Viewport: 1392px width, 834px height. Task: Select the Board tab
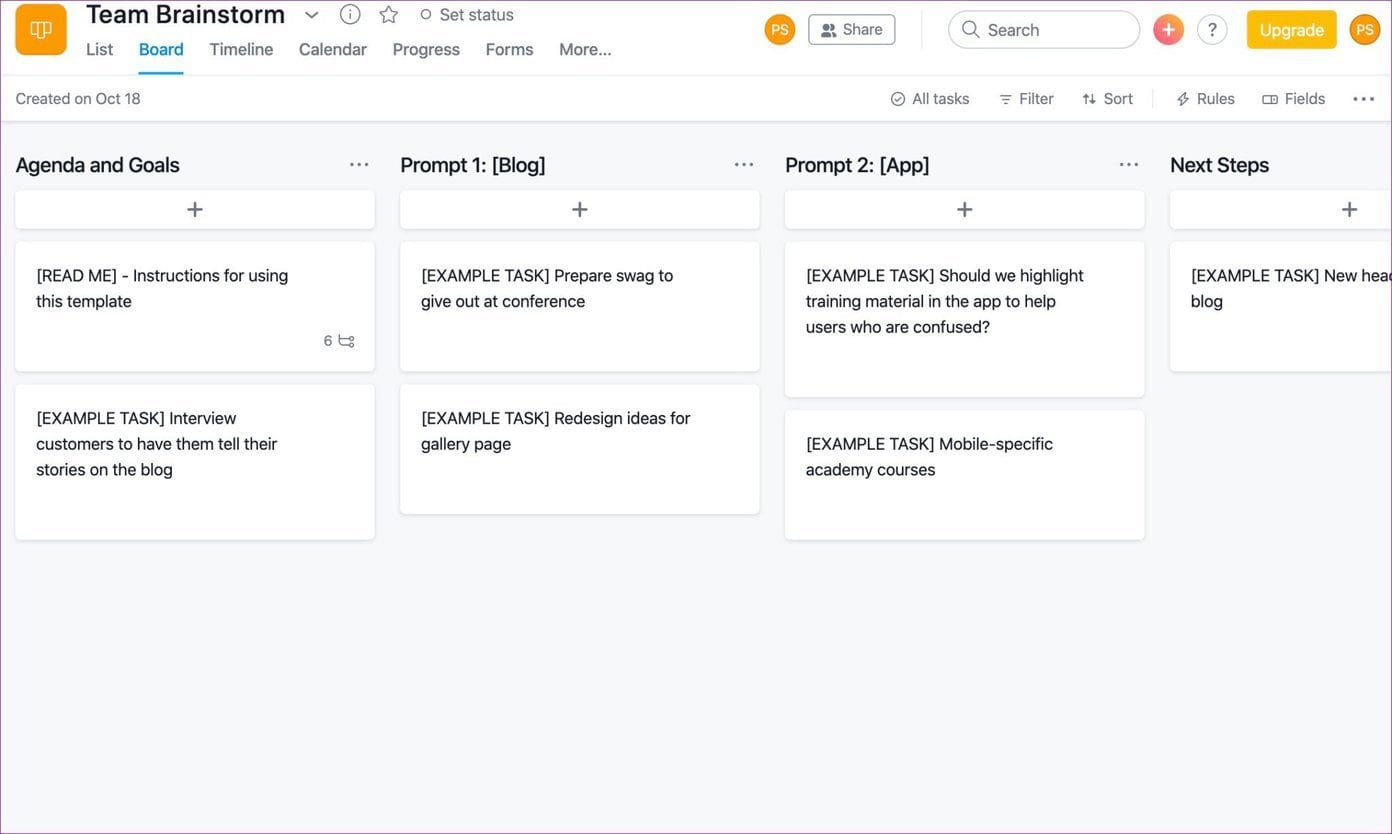161,49
